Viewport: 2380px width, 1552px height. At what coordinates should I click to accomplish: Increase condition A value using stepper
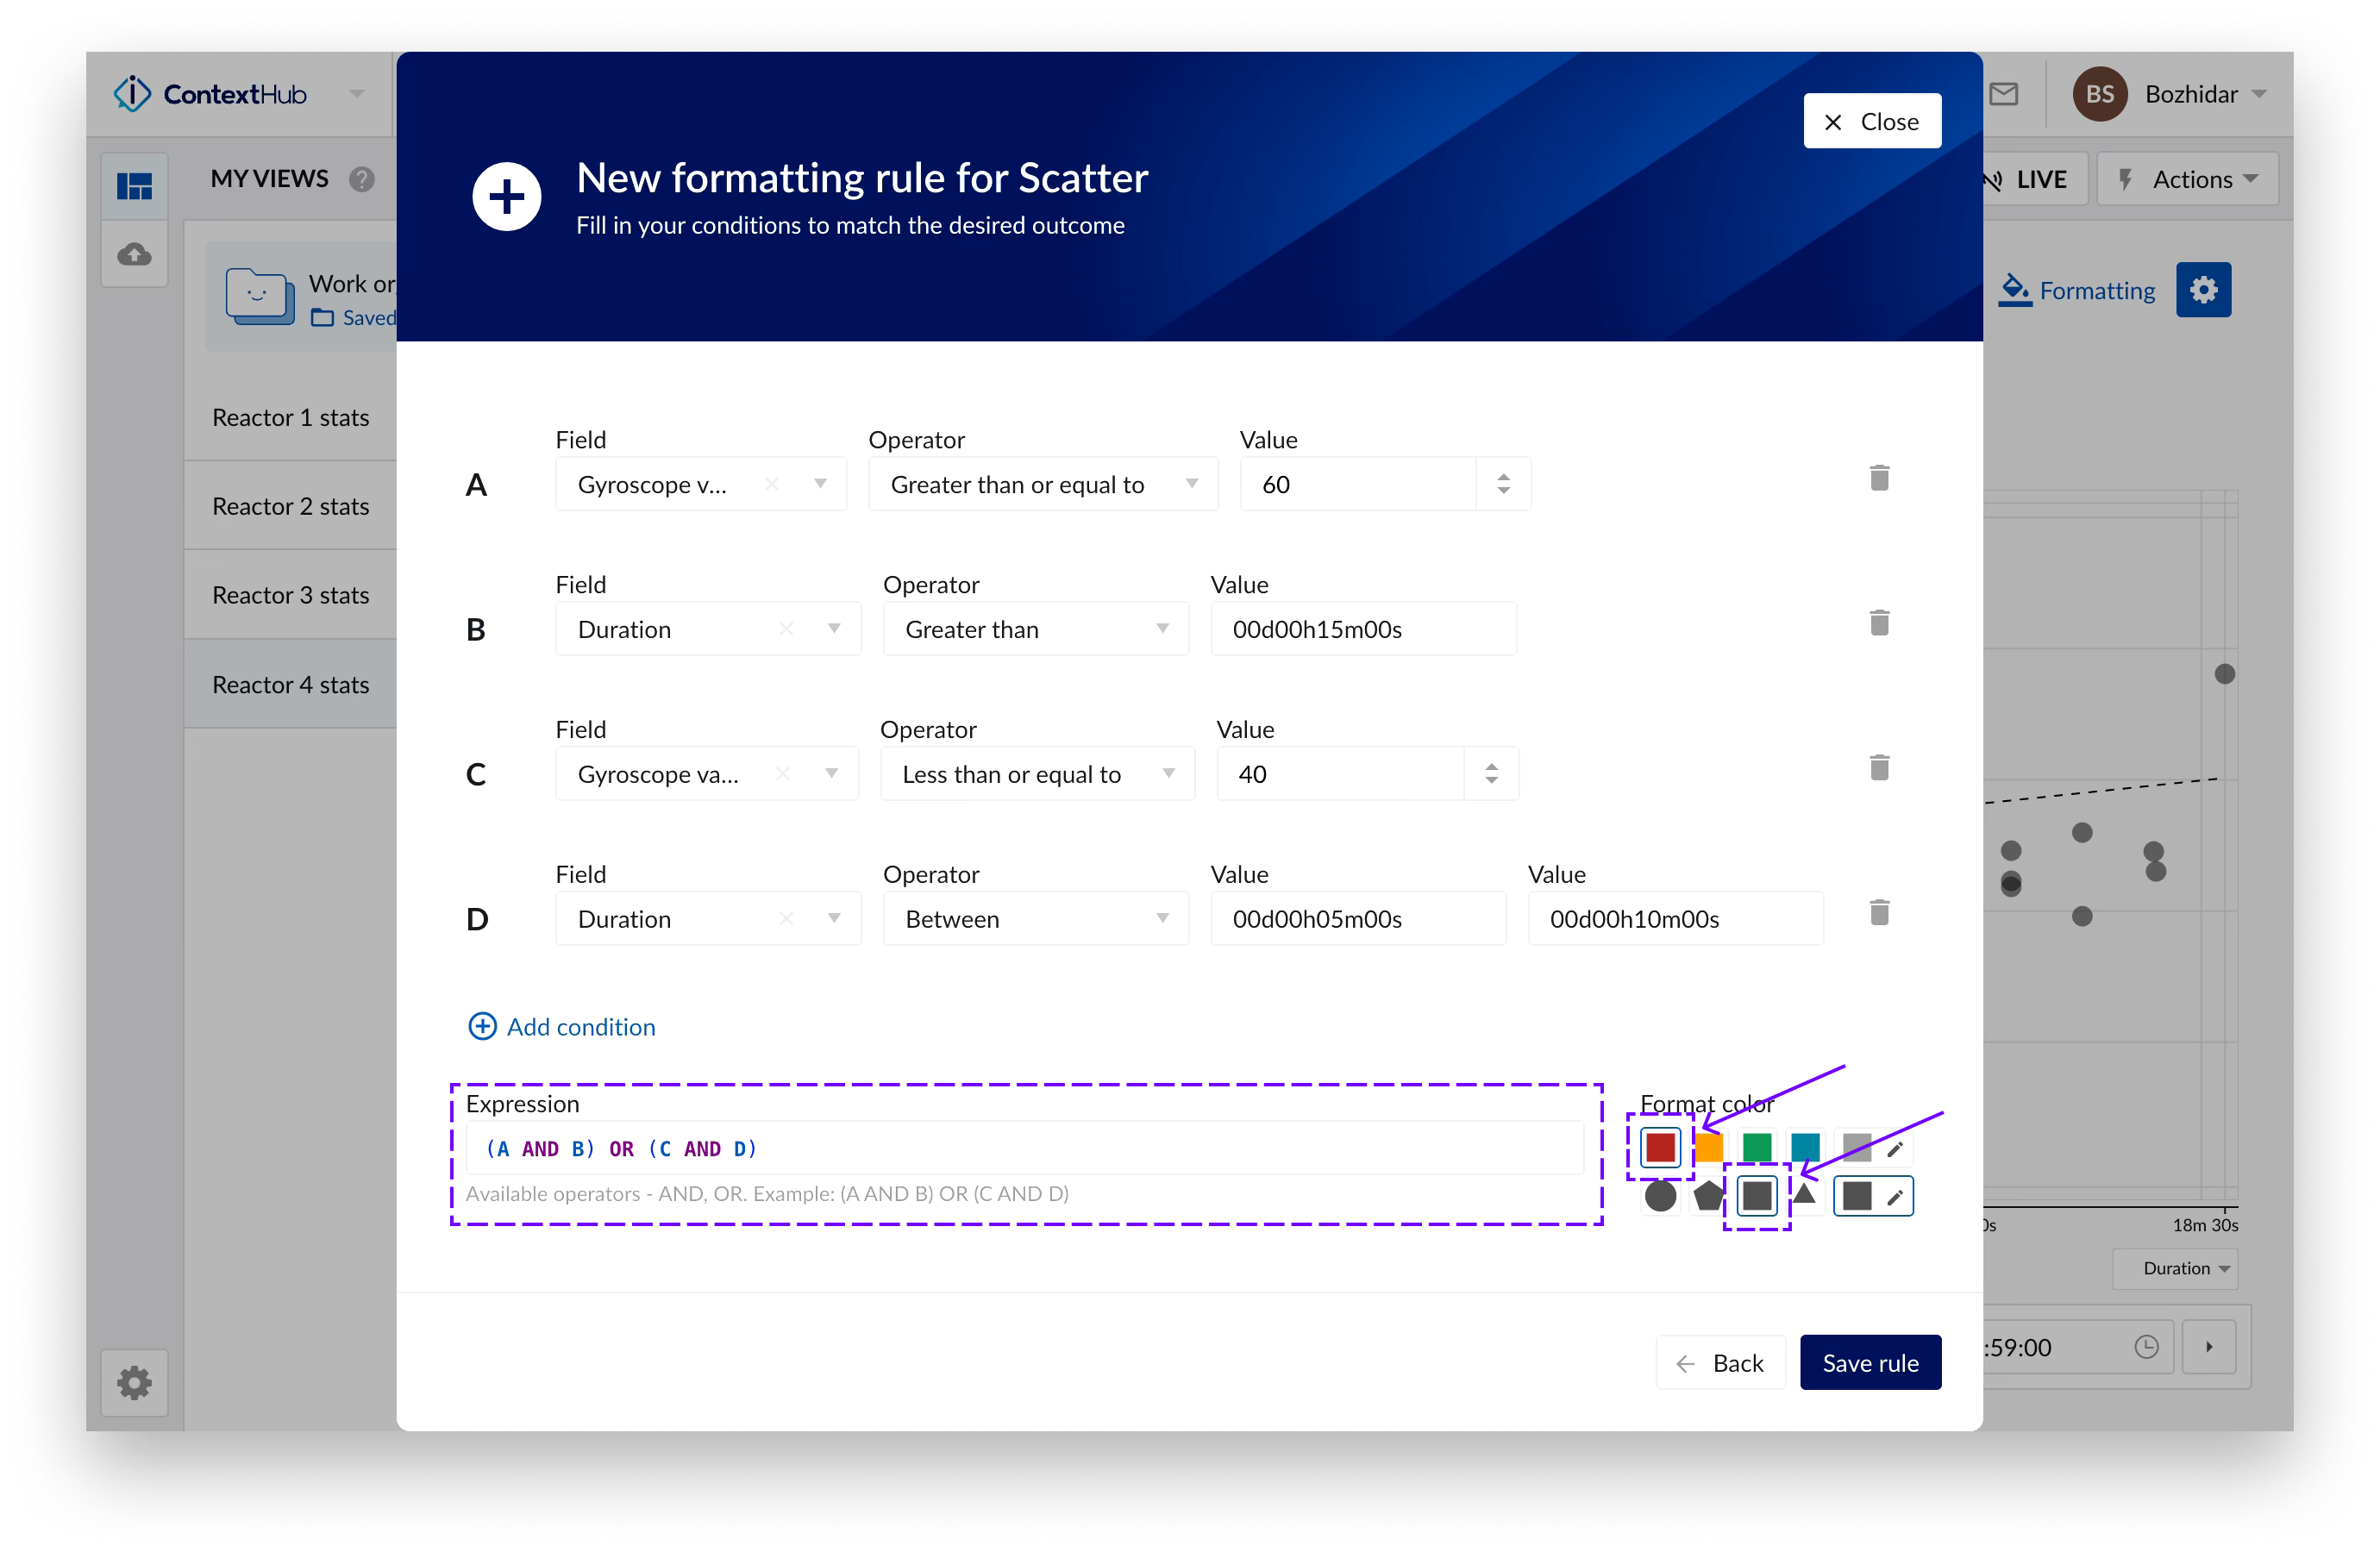point(1503,477)
